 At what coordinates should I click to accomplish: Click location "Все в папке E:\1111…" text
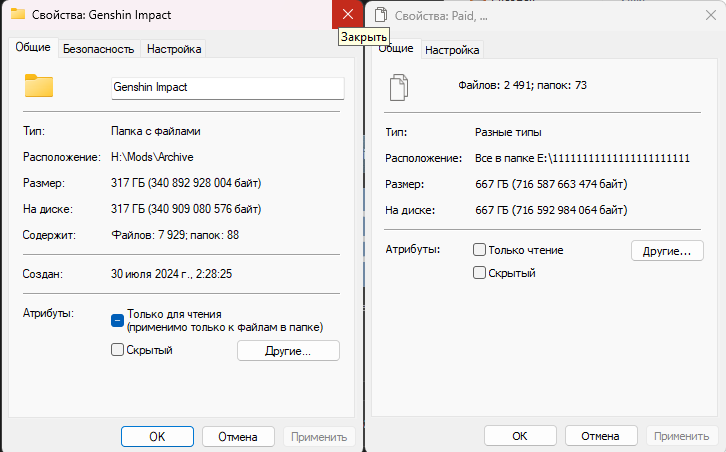[x=582, y=158]
